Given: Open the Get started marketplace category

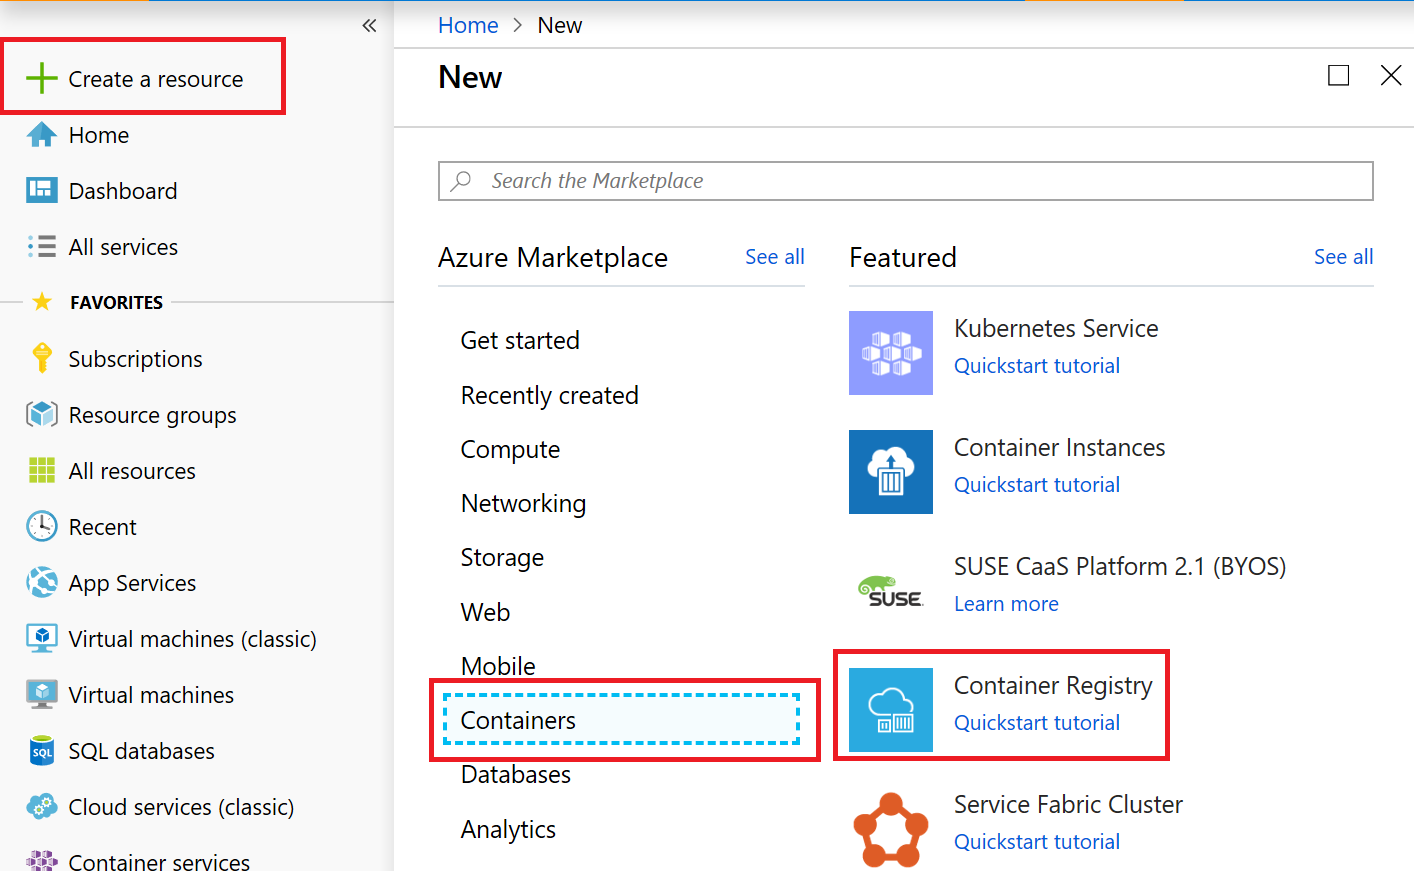Looking at the screenshot, I should tap(520, 340).
